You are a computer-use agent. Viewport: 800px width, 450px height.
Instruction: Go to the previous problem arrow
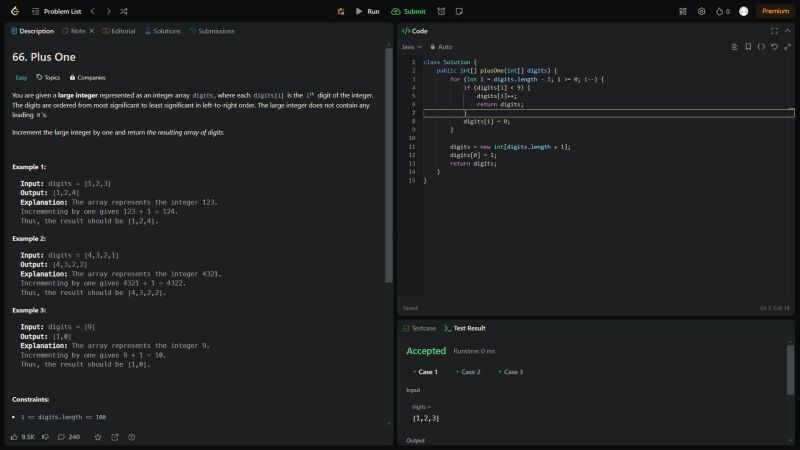click(92, 11)
